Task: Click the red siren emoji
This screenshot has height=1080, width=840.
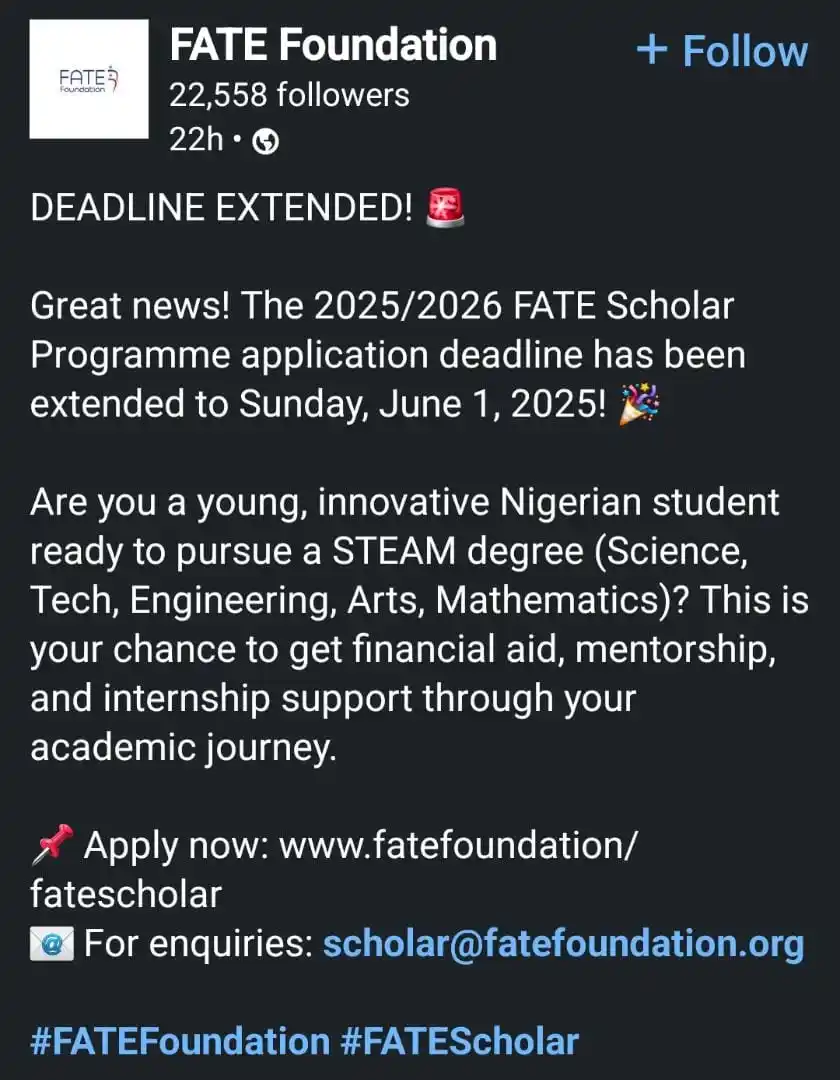Action: click(445, 207)
